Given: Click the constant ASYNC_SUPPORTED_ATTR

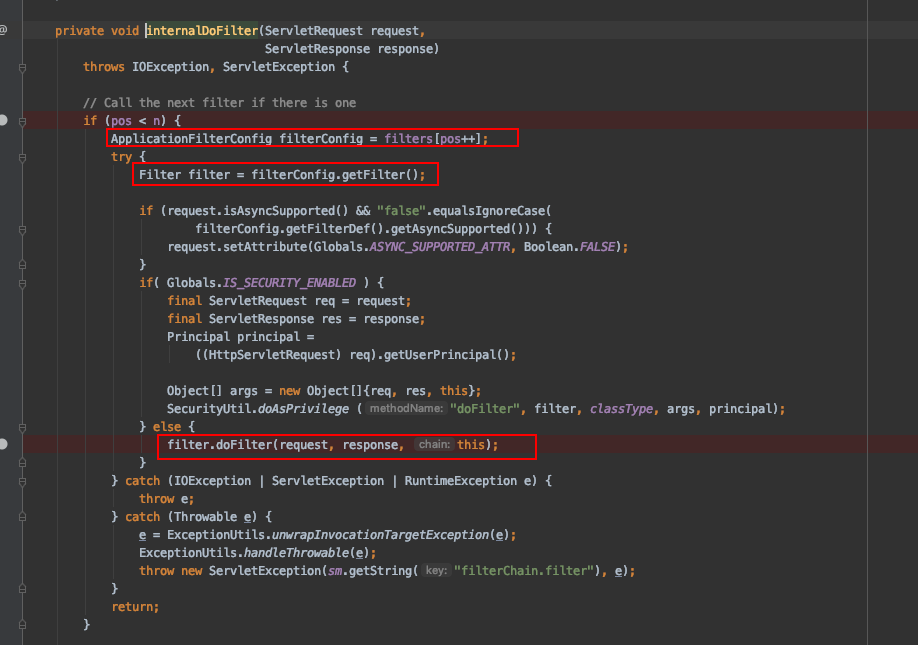Looking at the screenshot, I should point(440,247).
